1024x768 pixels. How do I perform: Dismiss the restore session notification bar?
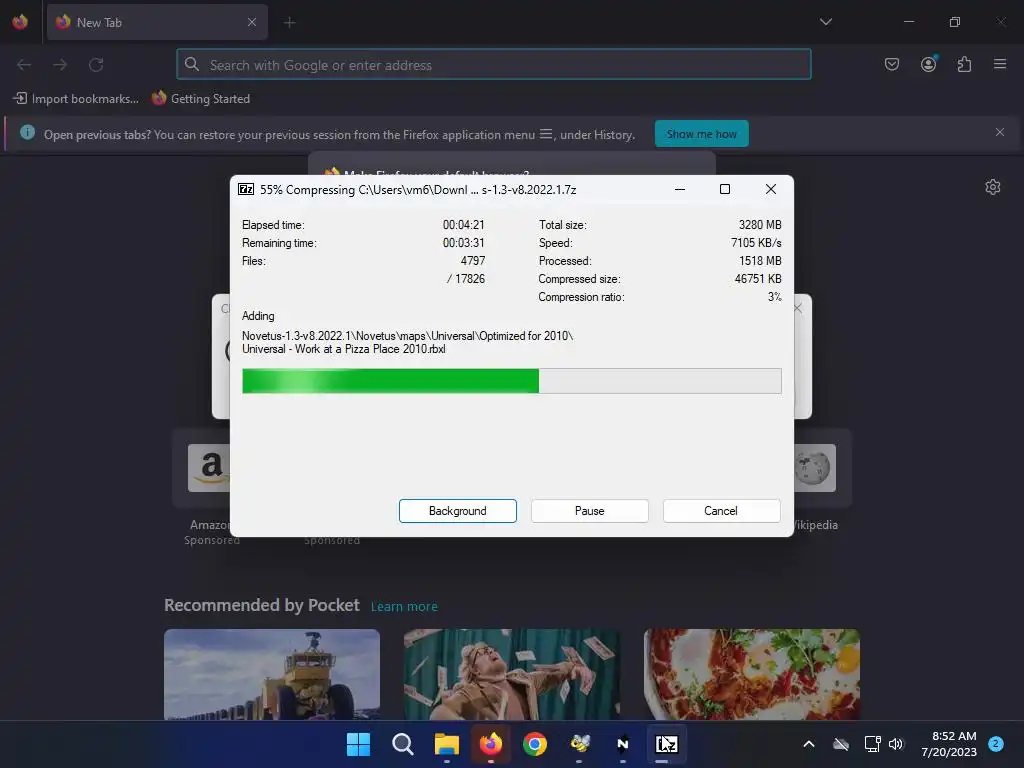1000,133
